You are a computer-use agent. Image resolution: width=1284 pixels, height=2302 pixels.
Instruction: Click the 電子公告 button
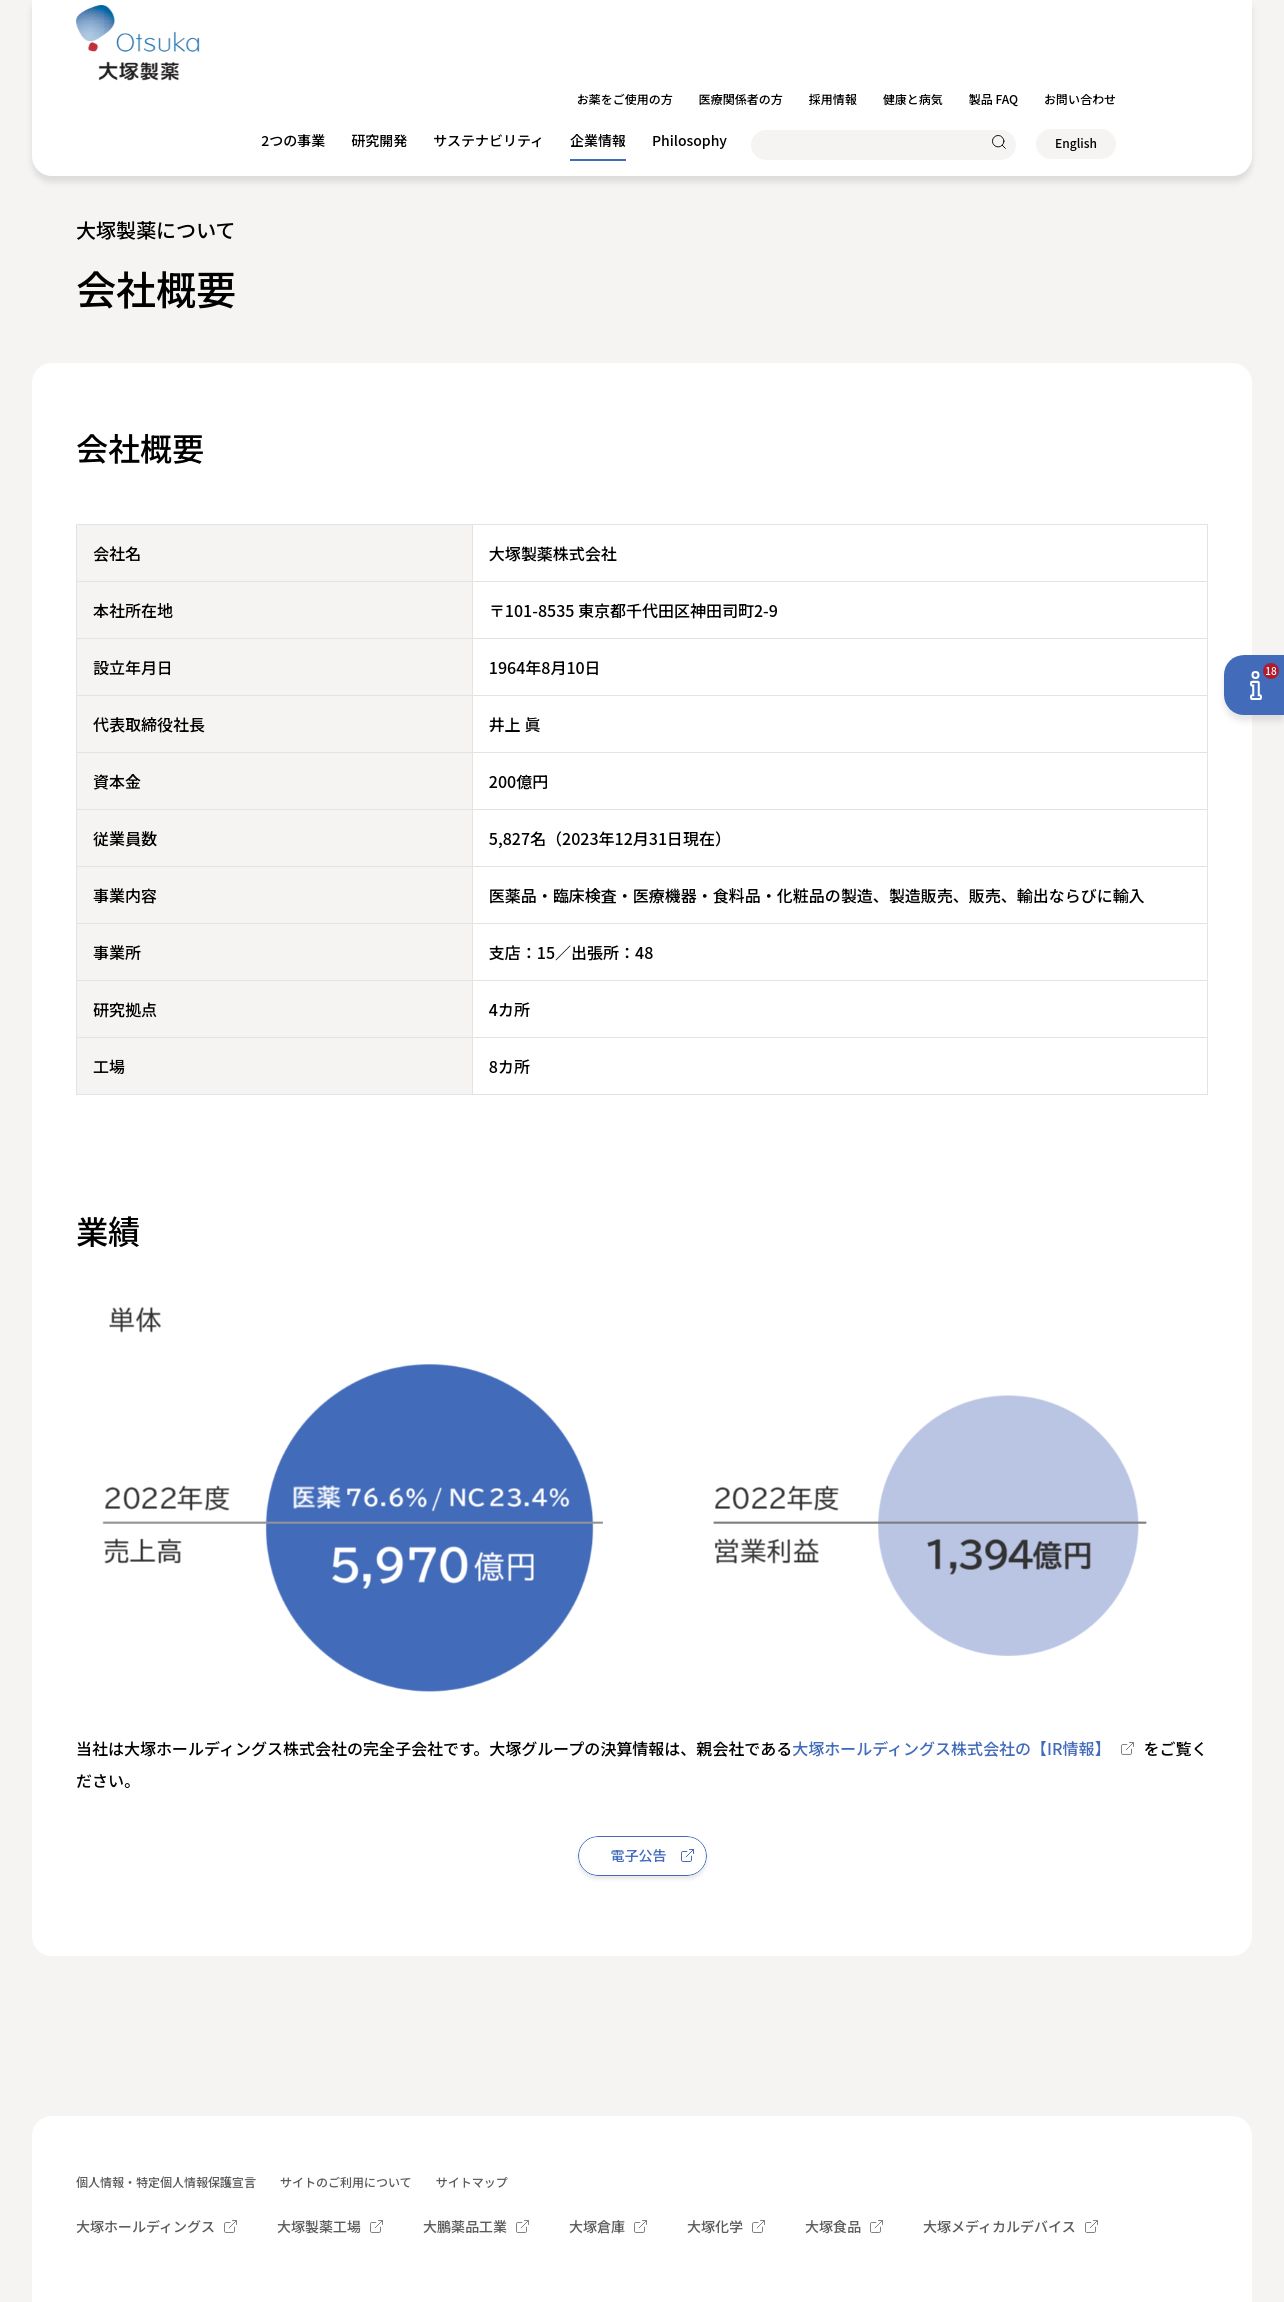pyautogui.click(x=642, y=1856)
